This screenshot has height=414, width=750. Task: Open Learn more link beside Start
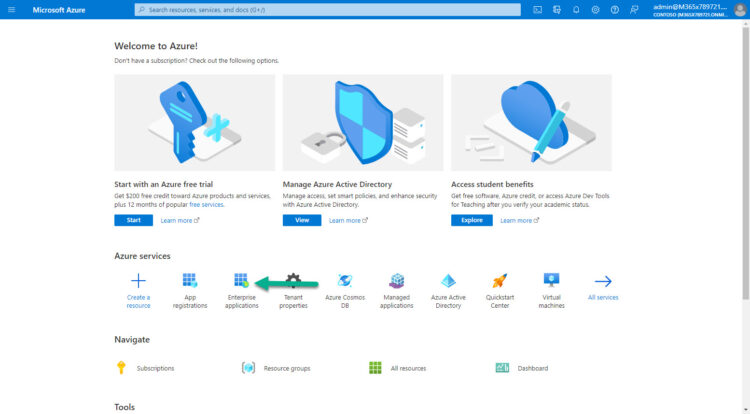coord(180,220)
